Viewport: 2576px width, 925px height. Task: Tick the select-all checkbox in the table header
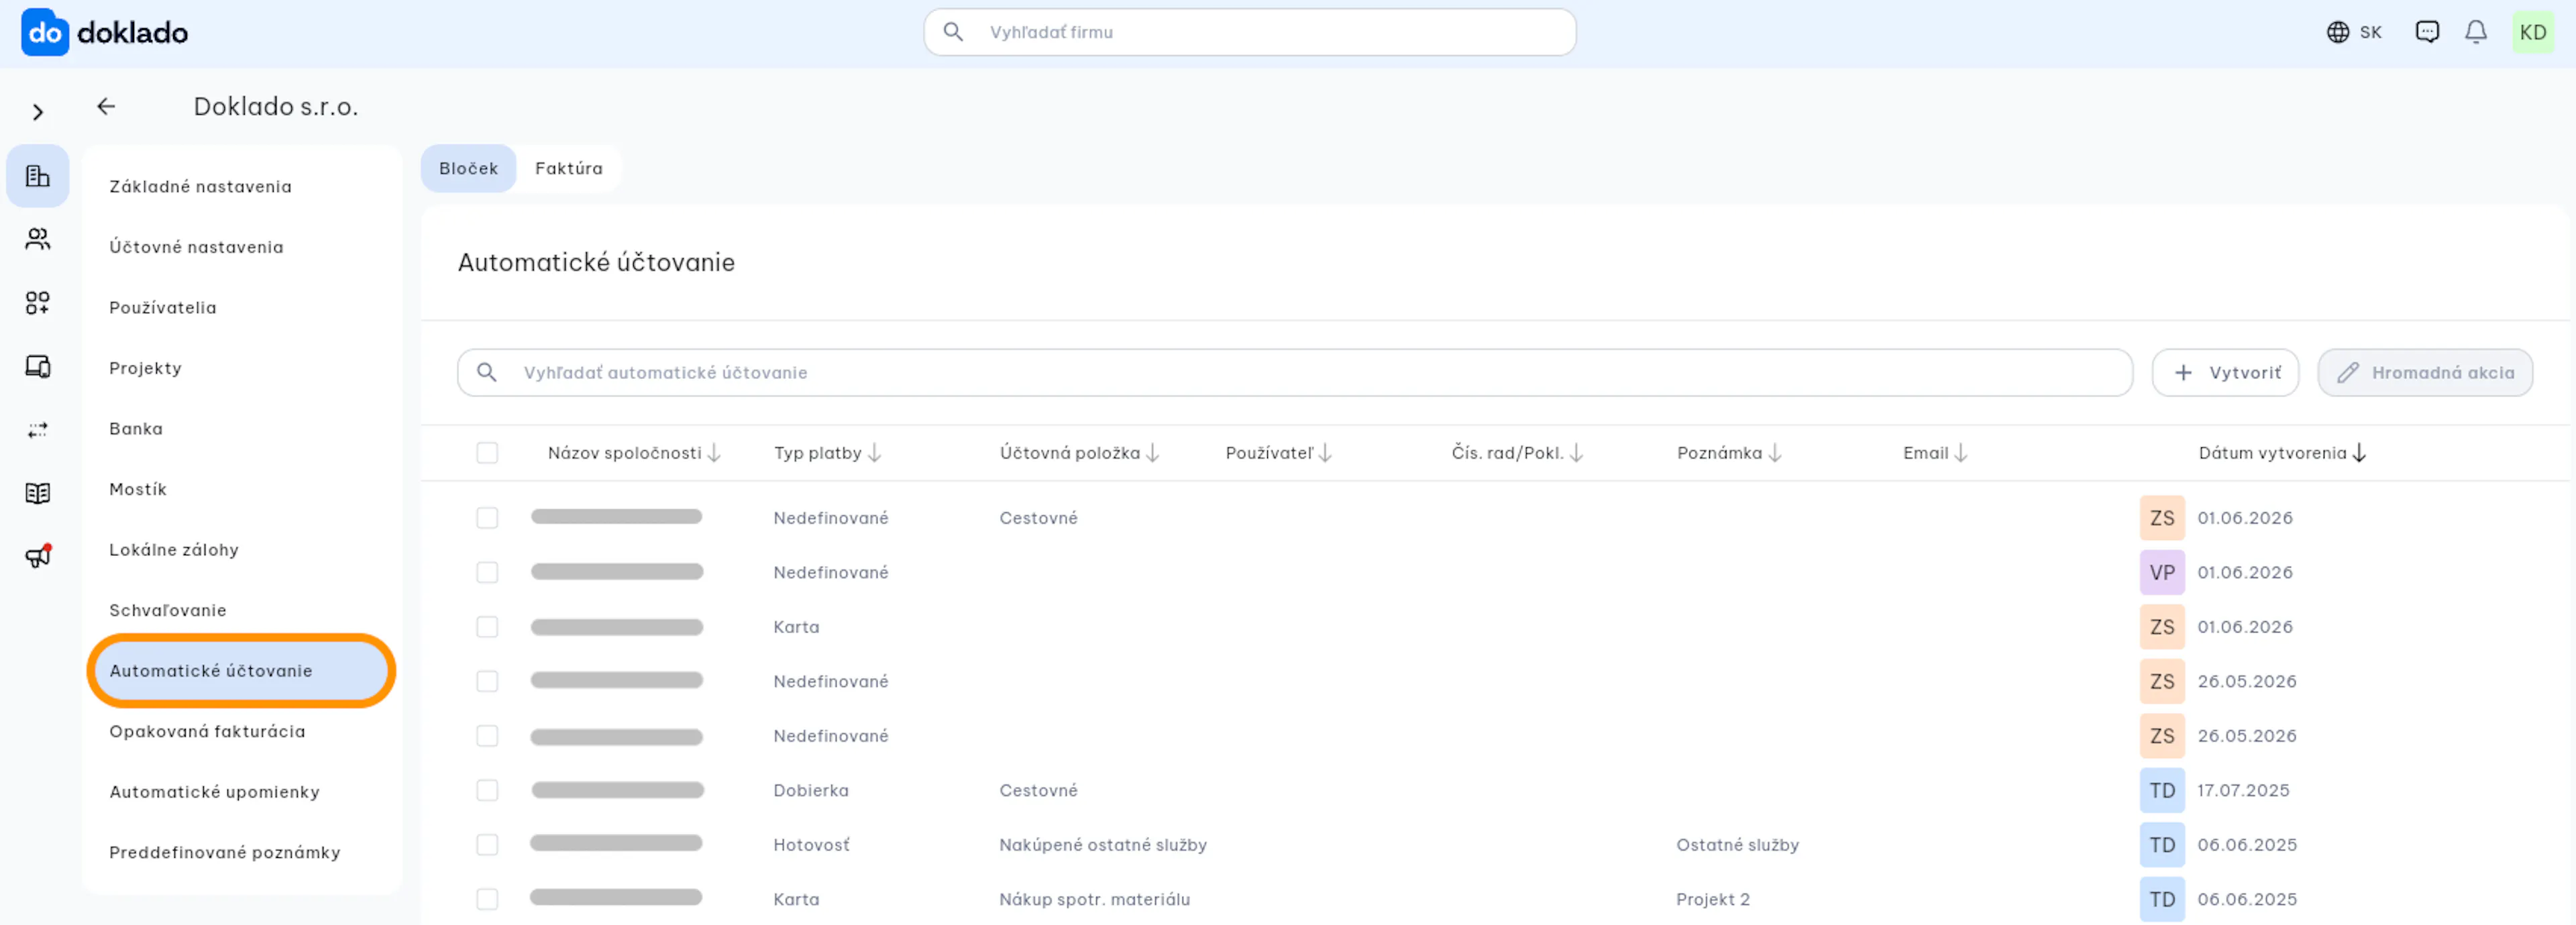(487, 453)
